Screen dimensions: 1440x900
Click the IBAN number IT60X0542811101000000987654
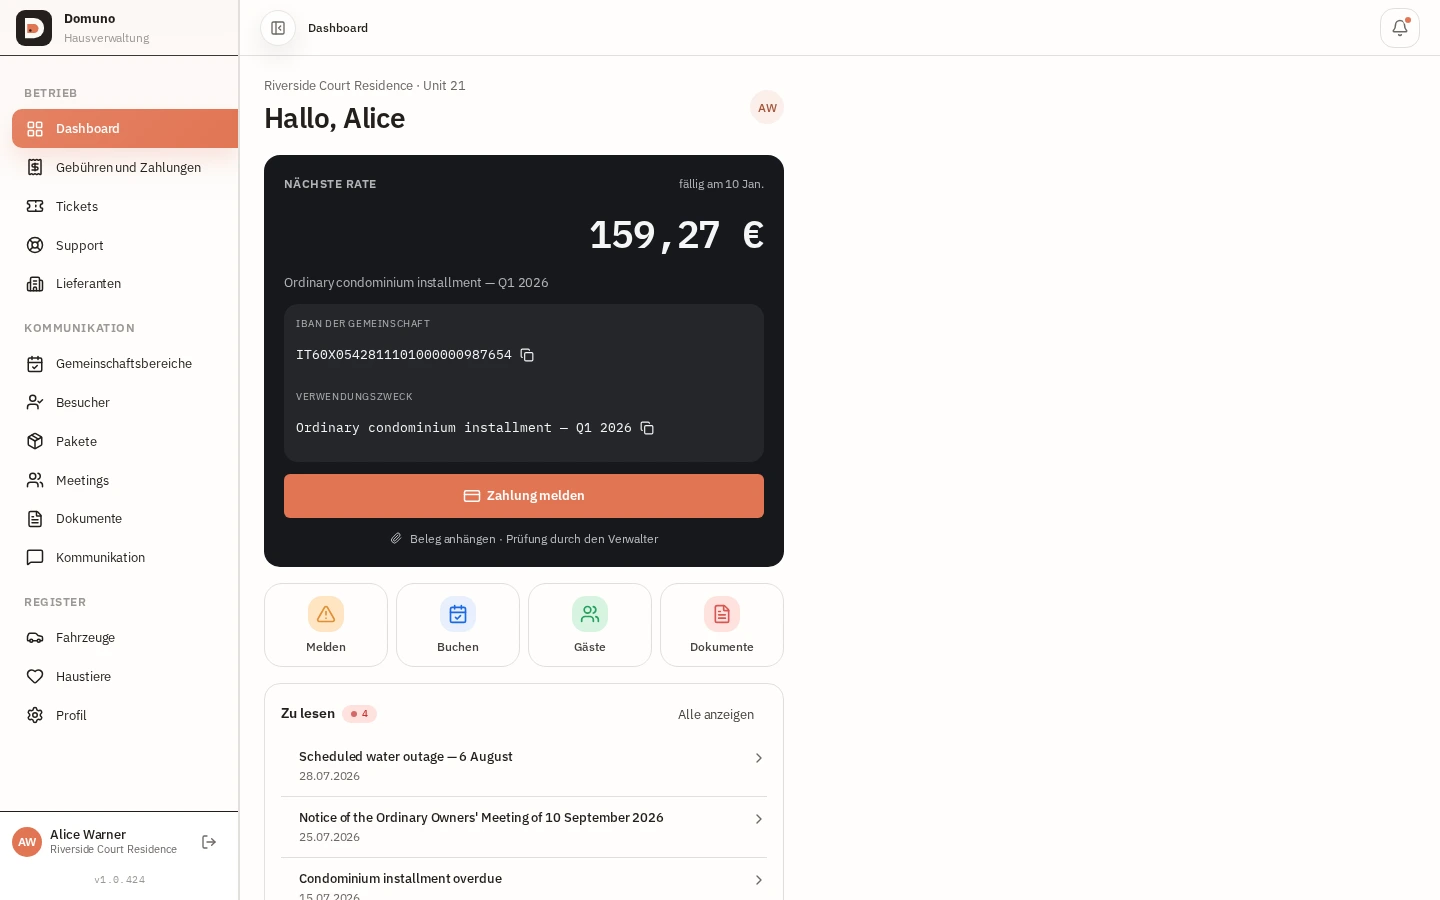point(404,355)
